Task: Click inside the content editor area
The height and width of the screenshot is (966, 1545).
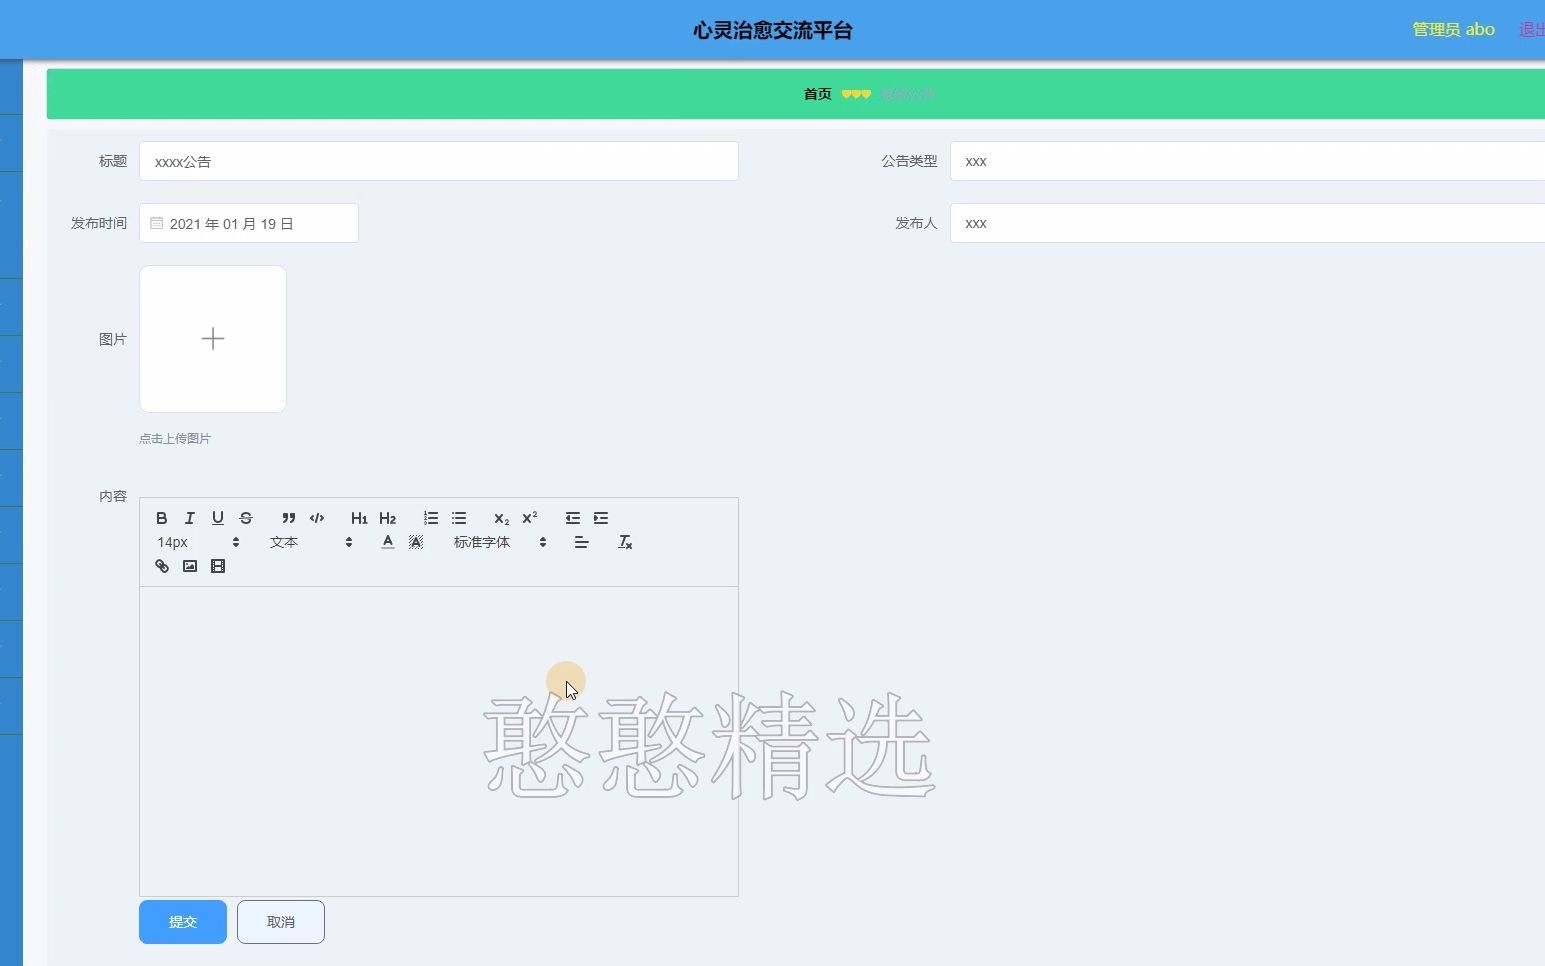Action: click(x=439, y=741)
